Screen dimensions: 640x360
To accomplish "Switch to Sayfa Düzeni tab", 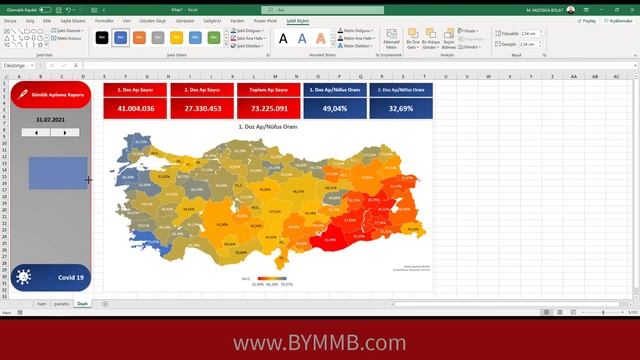I will [x=73, y=21].
